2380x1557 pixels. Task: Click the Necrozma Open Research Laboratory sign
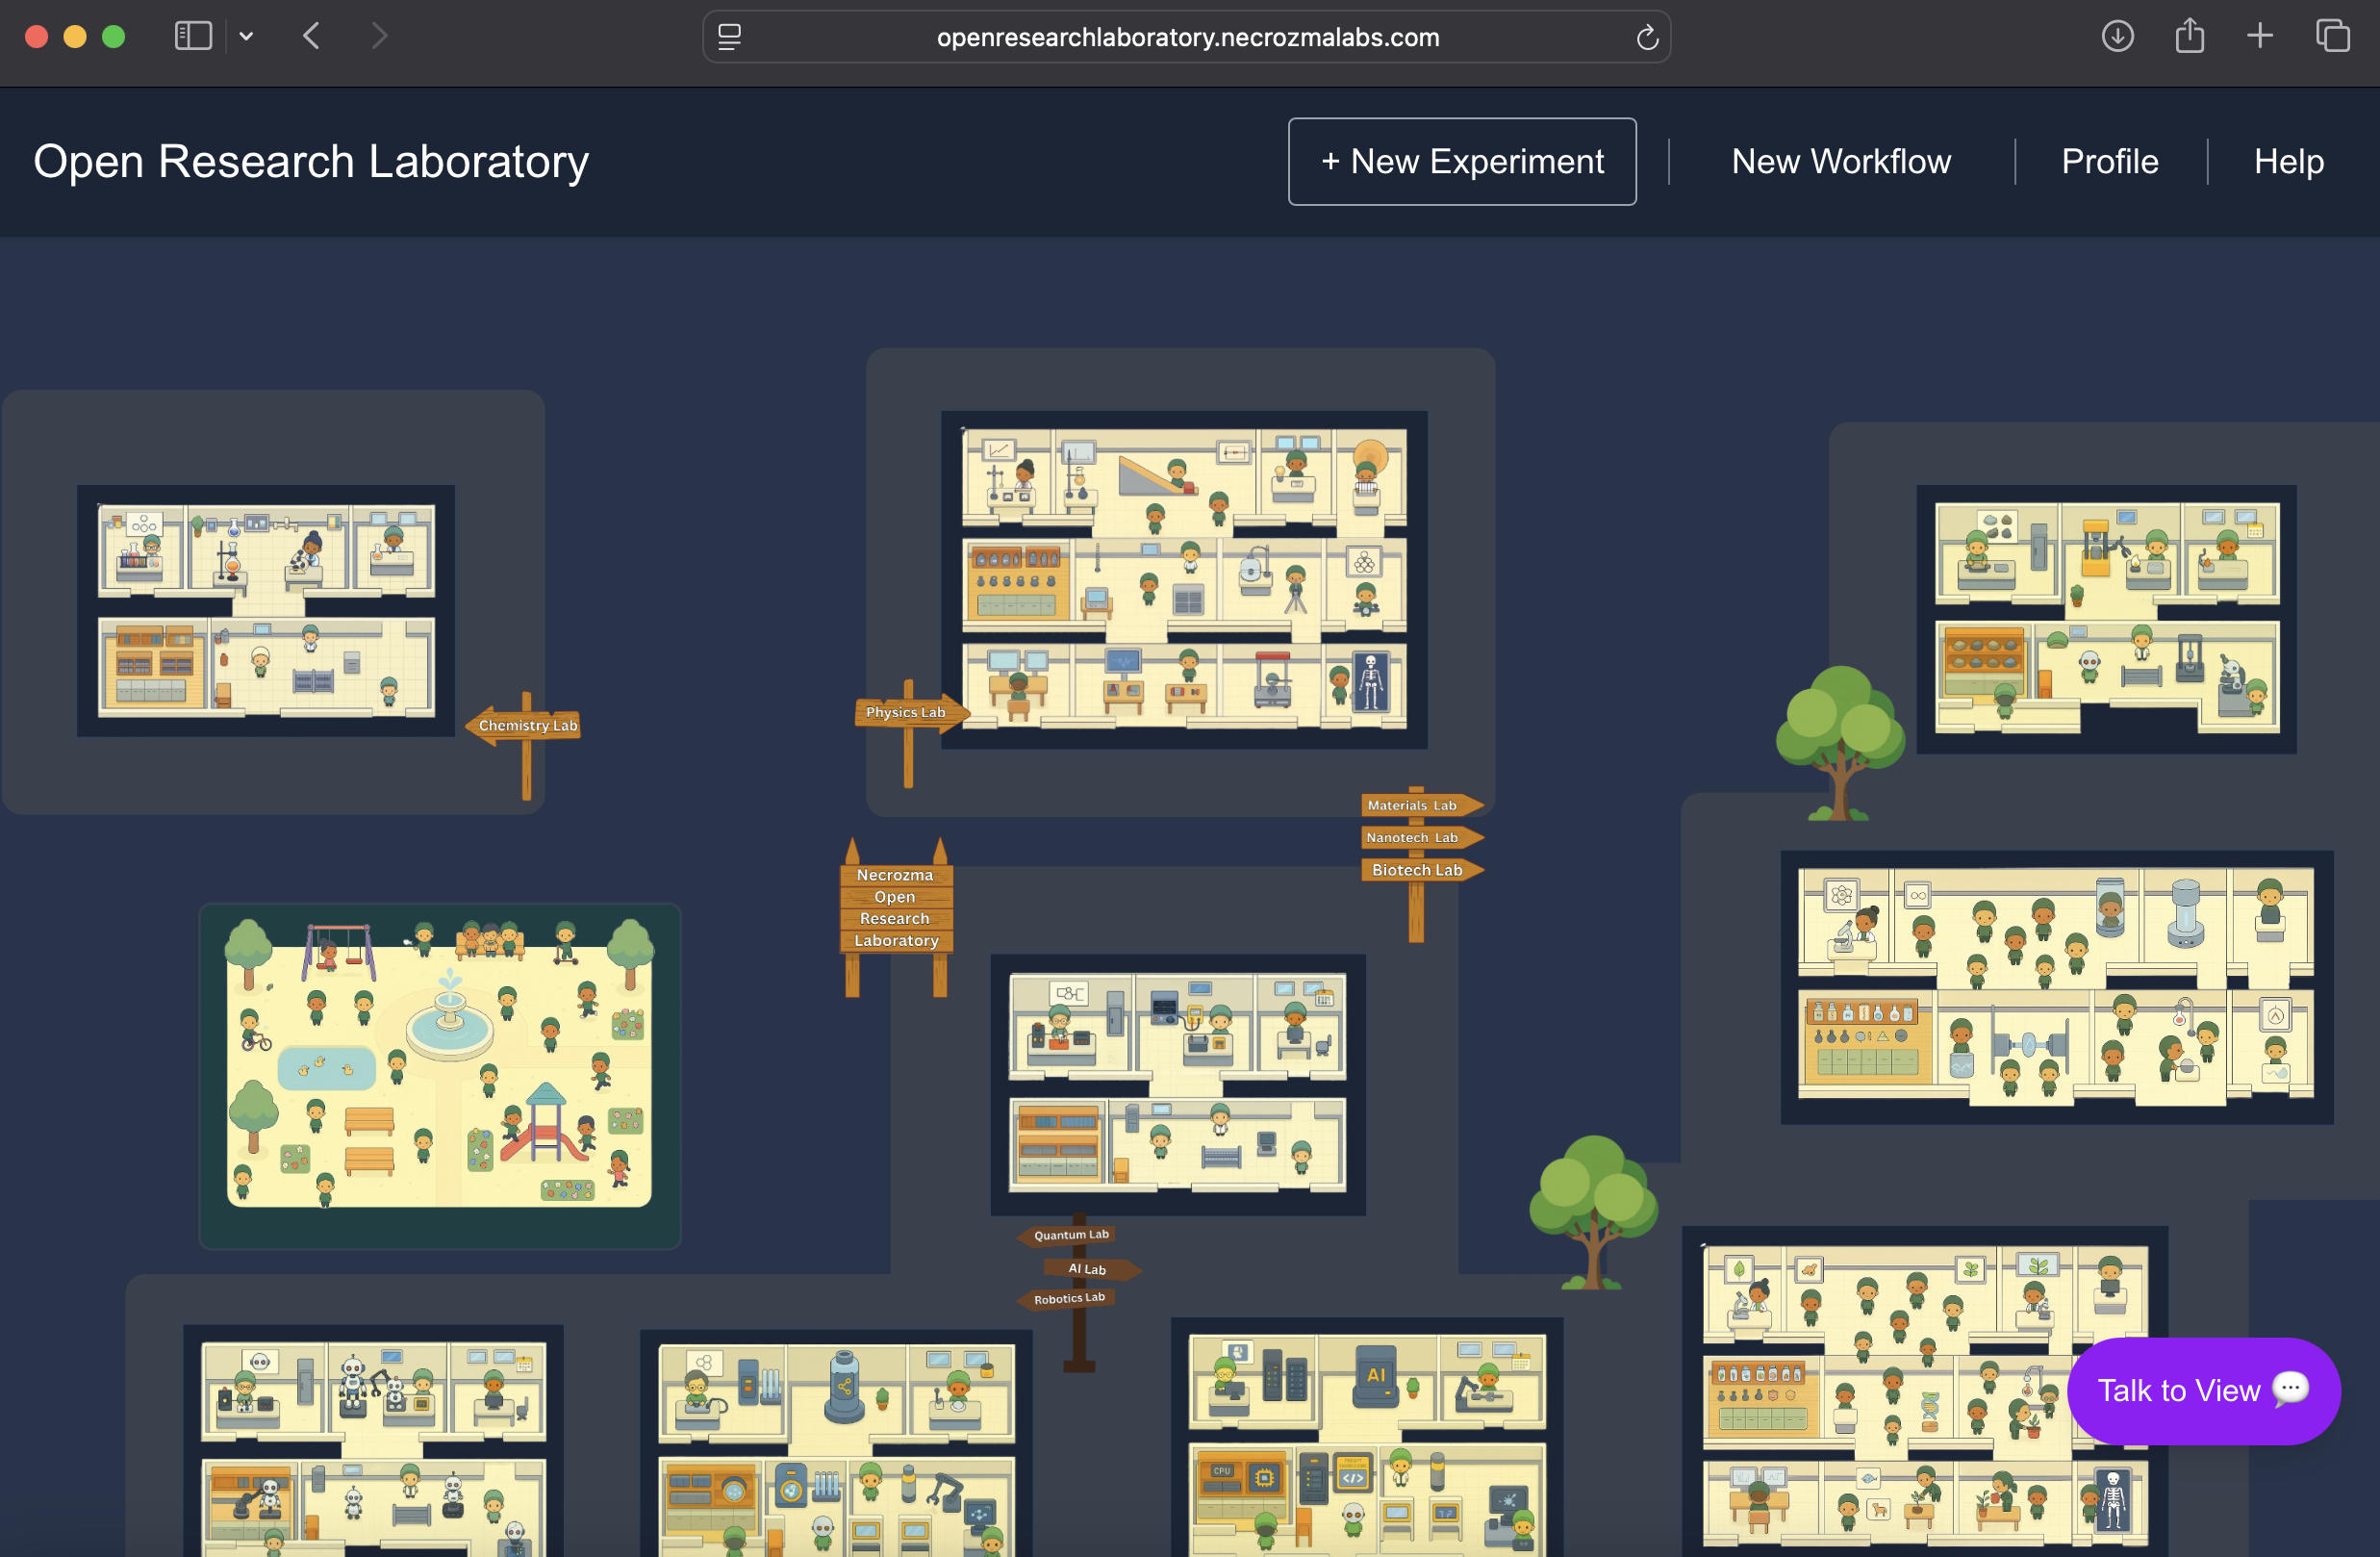(x=896, y=908)
